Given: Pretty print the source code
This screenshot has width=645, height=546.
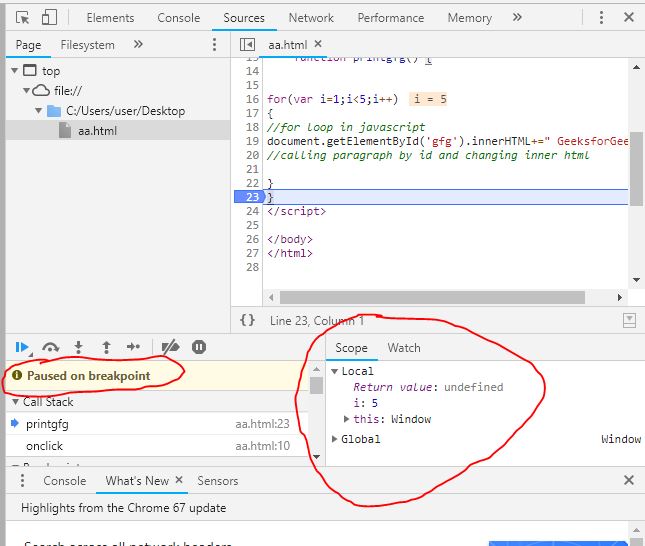Looking at the screenshot, I should [247, 320].
